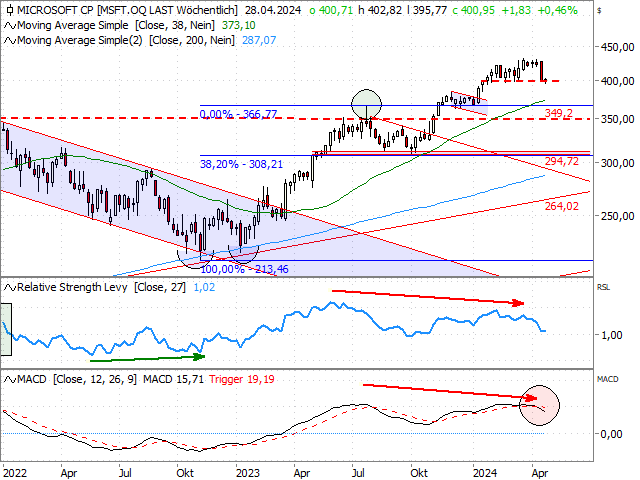The height and width of the screenshot is (480, 640).
Task: Click the 350,00 price axis label
Action: 618,119
